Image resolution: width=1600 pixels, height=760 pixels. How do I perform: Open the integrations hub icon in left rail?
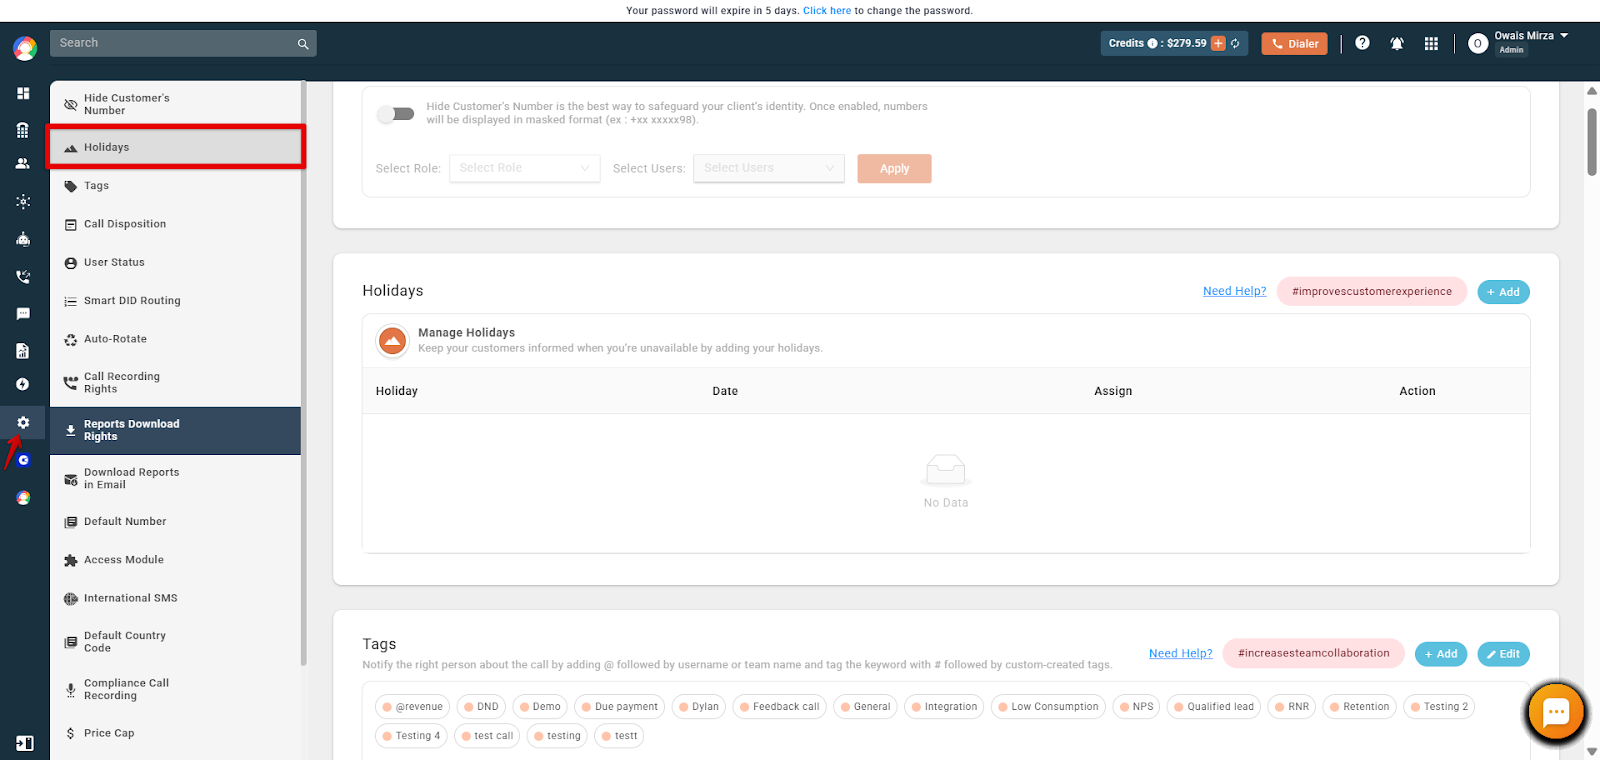[23, 201]
